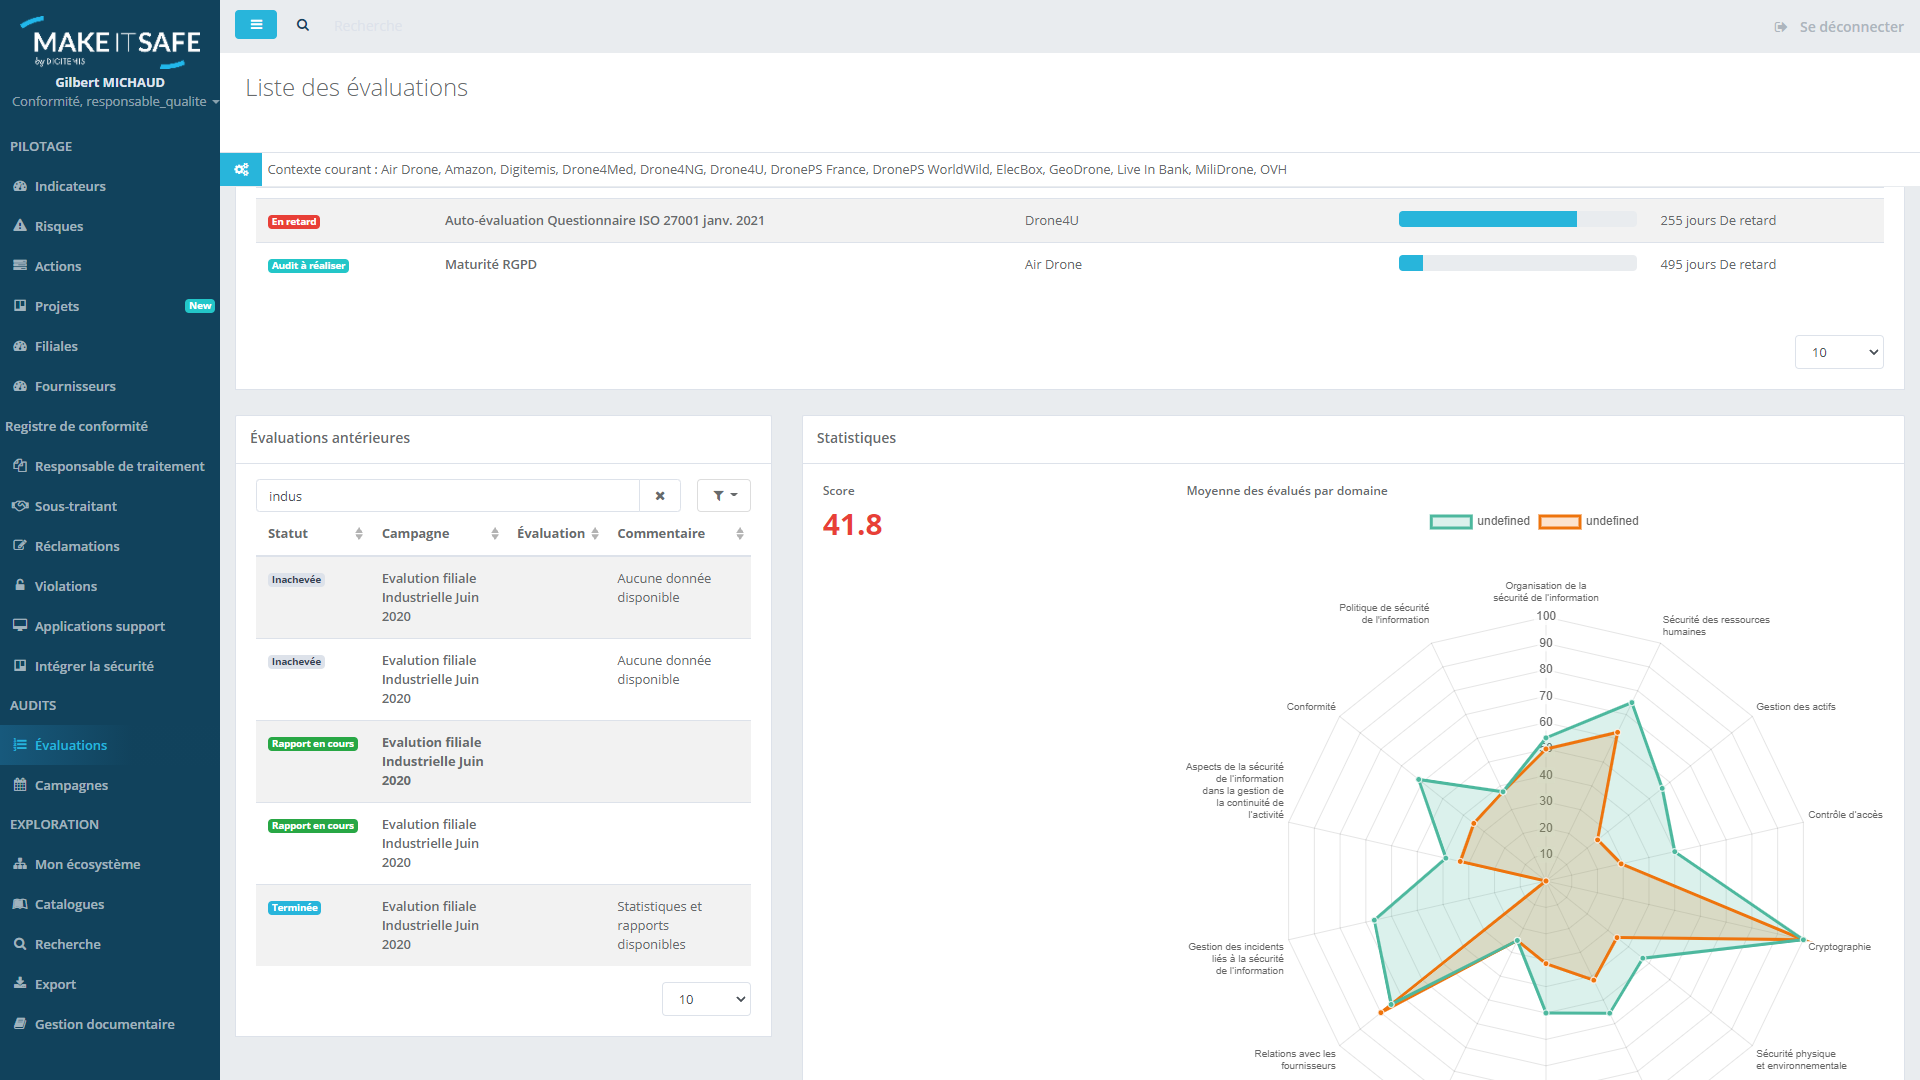1920x1080 pixels.
Task: Open Mon écosystème in the EXPLORATION section
Action: click(x=86, y=864)
